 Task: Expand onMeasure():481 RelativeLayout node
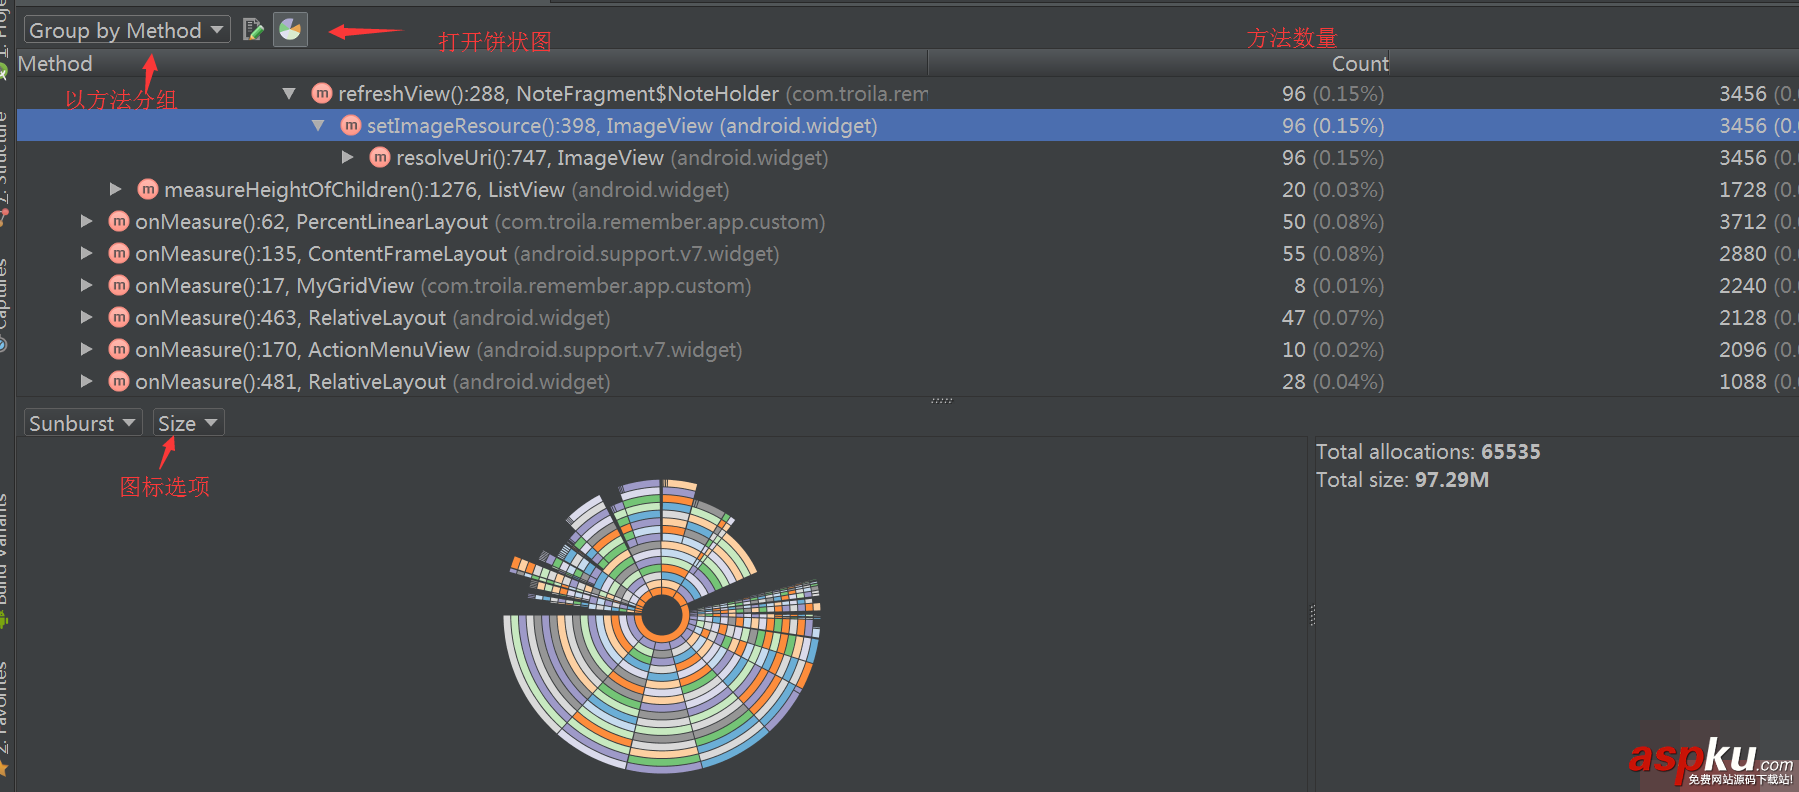pyautogui.click(x=86, y=381)
